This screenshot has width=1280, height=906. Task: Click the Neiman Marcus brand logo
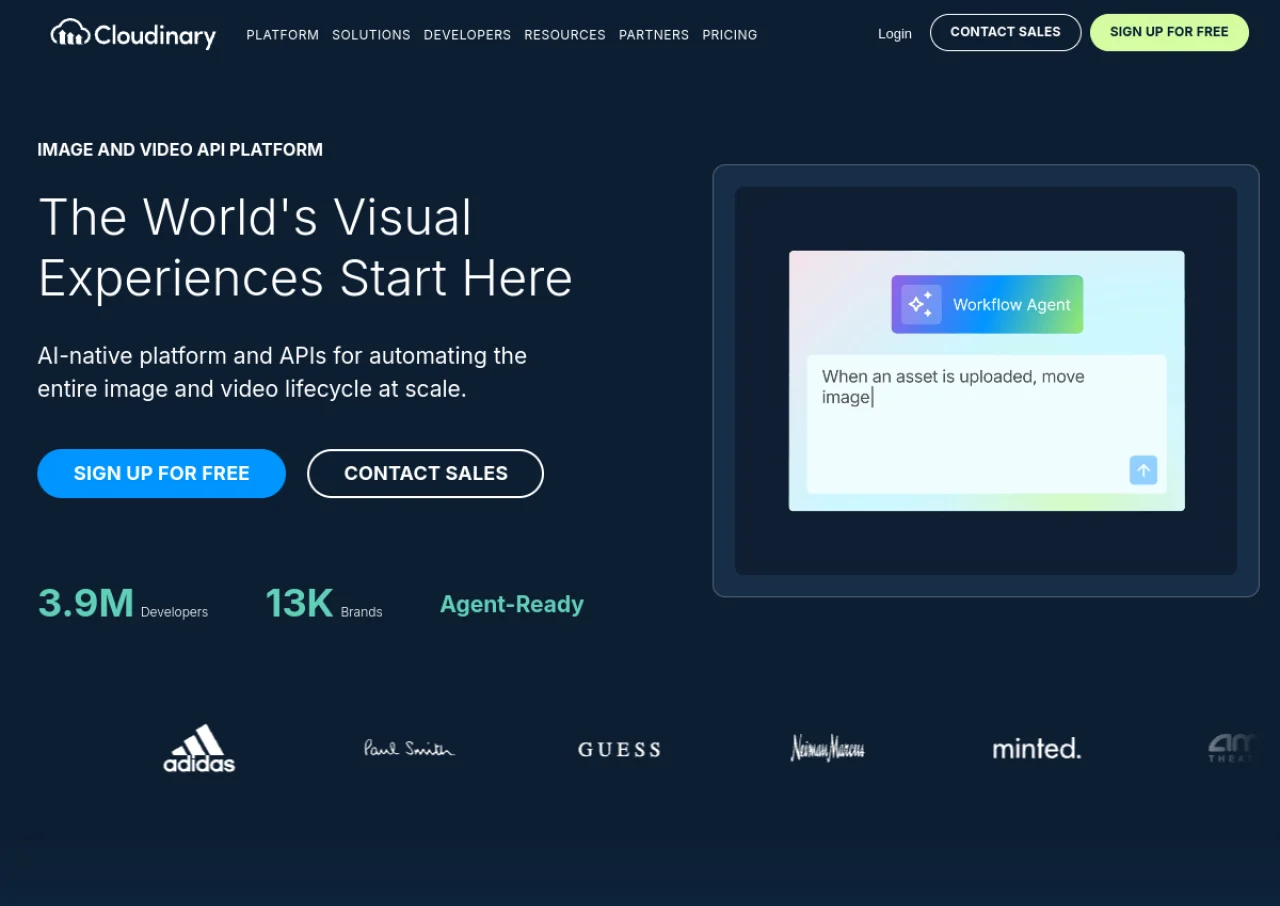tap(827, 748)
